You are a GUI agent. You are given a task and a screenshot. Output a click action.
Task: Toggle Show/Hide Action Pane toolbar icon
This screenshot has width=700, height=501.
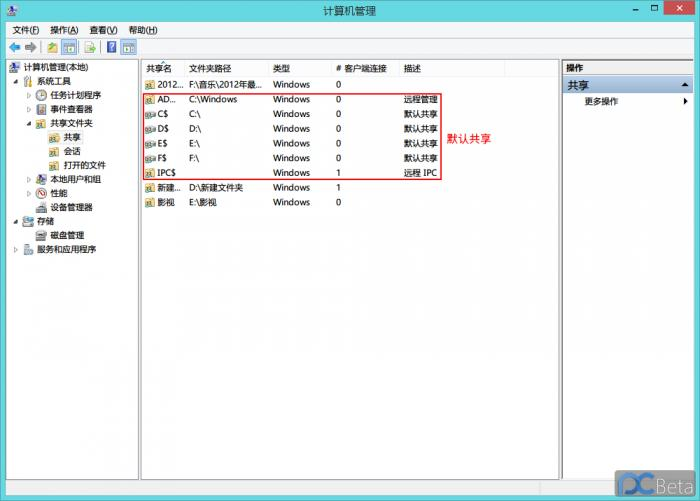coord(129,47)
